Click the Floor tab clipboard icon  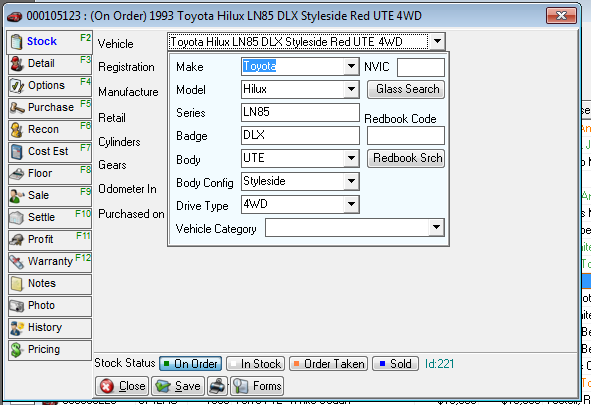click(17, 174)
